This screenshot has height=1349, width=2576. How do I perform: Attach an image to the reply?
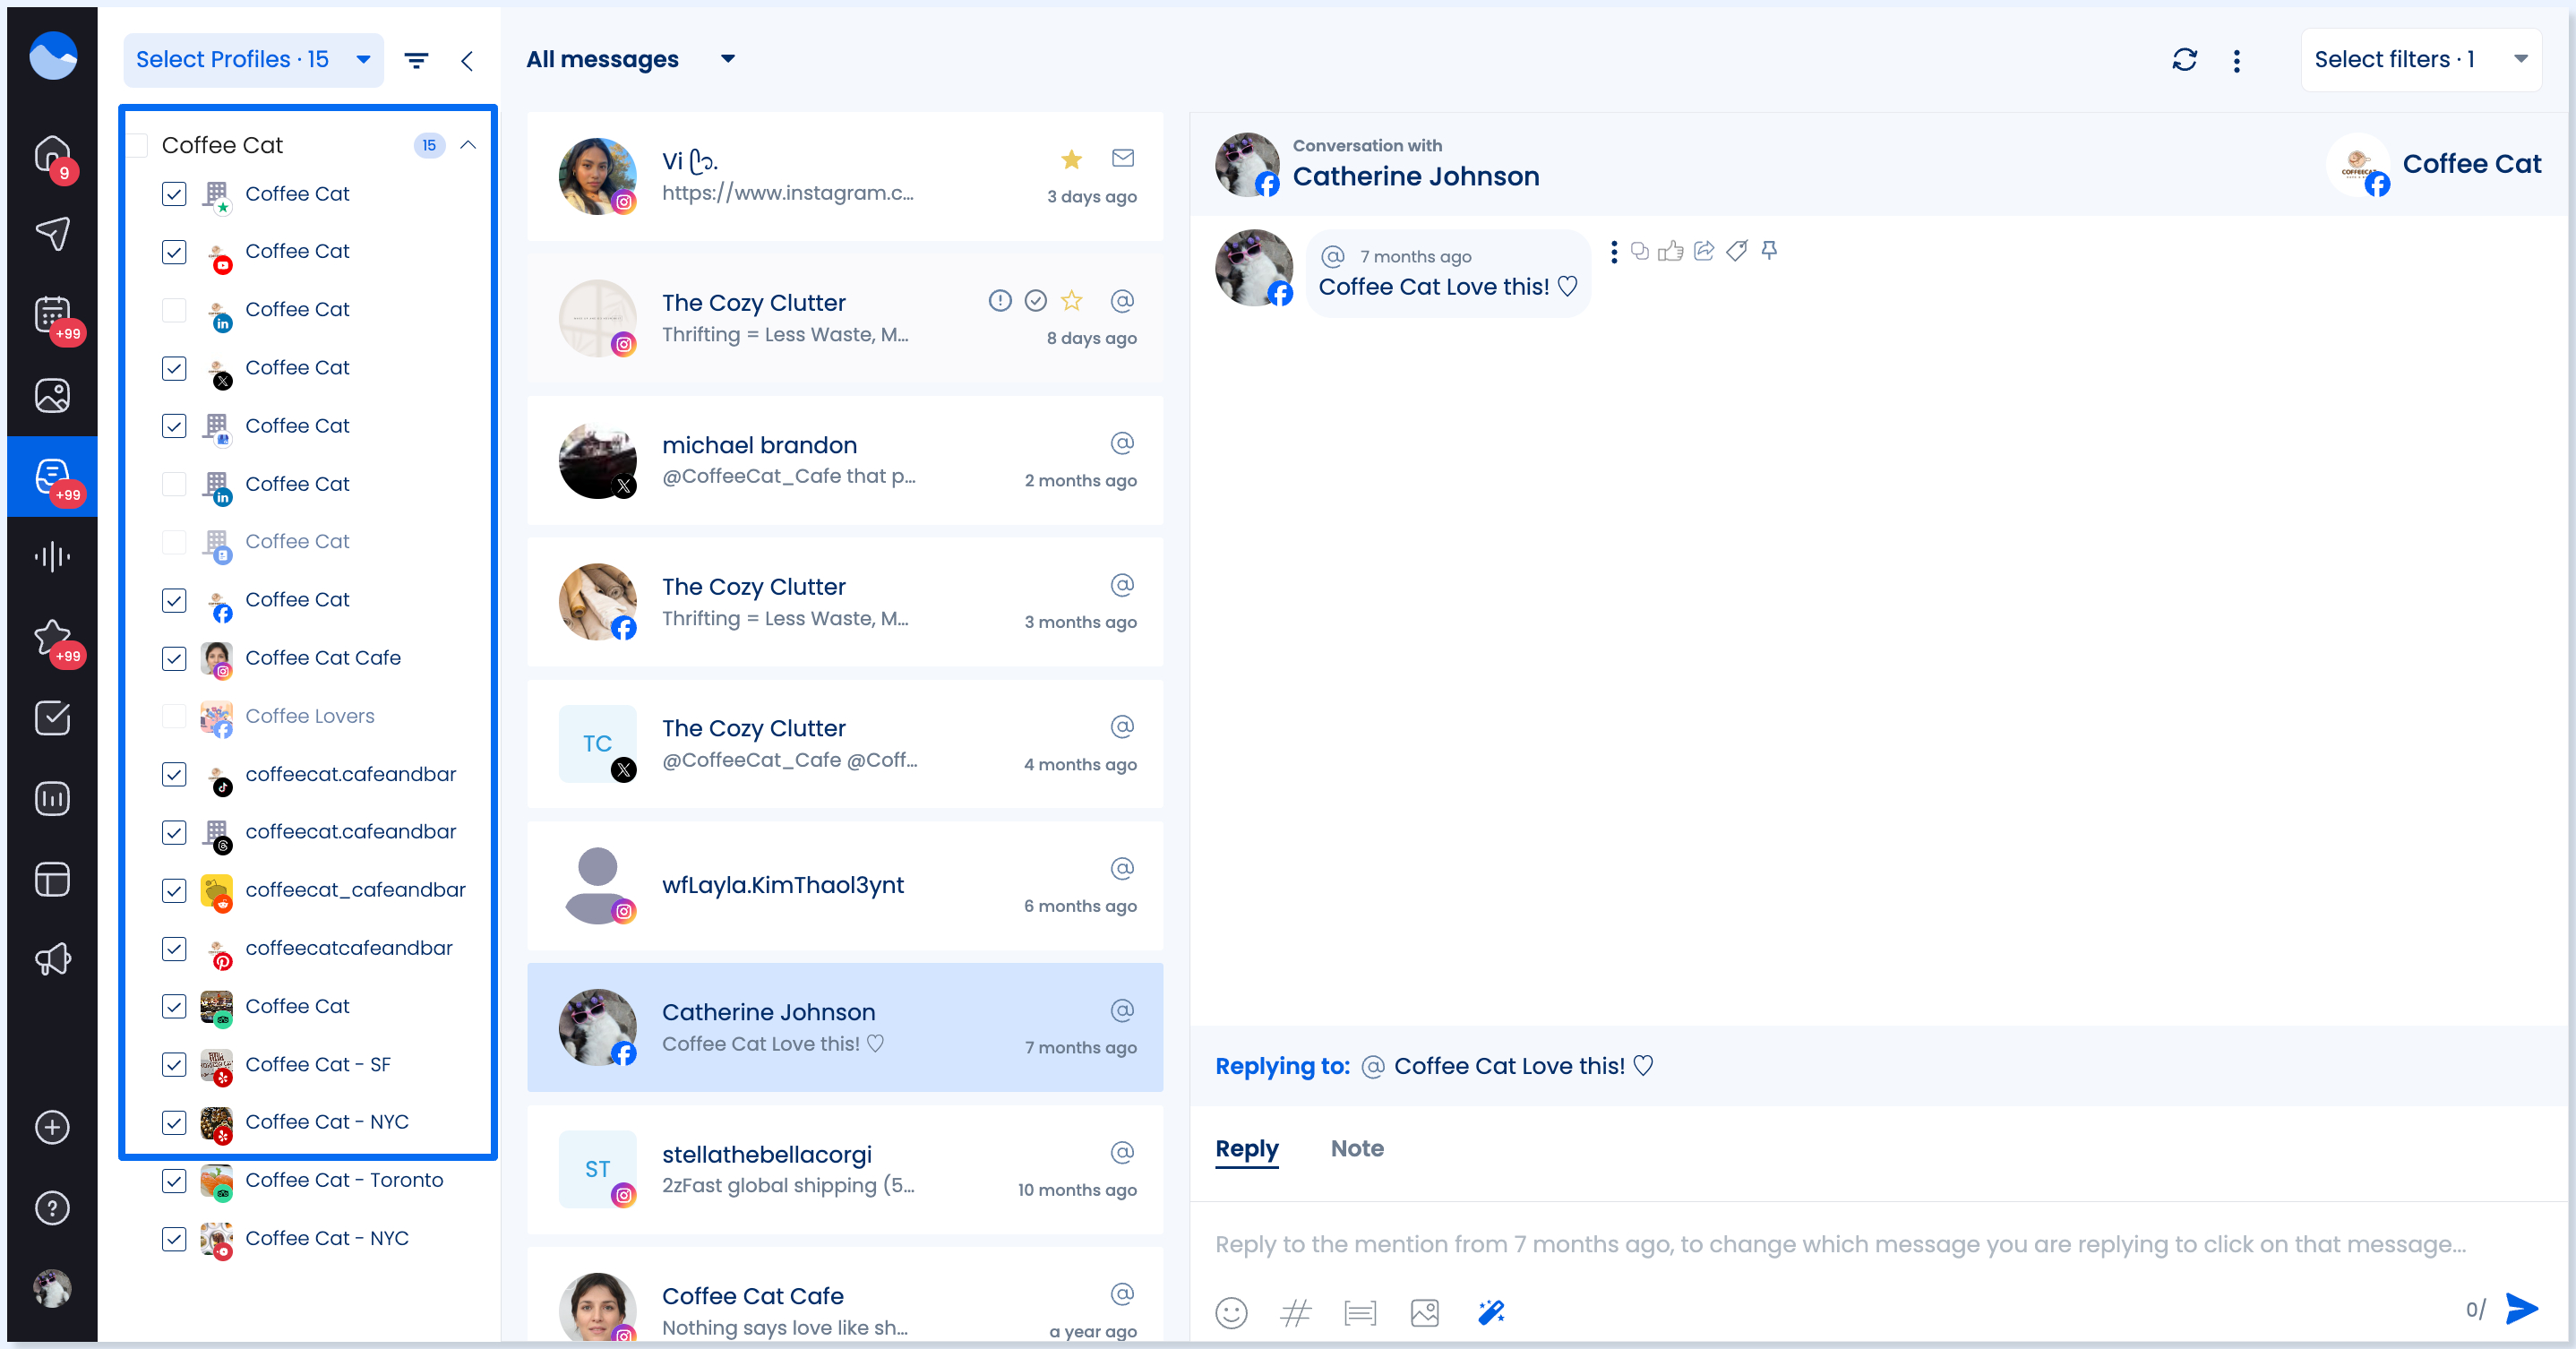(1424, 1312)
